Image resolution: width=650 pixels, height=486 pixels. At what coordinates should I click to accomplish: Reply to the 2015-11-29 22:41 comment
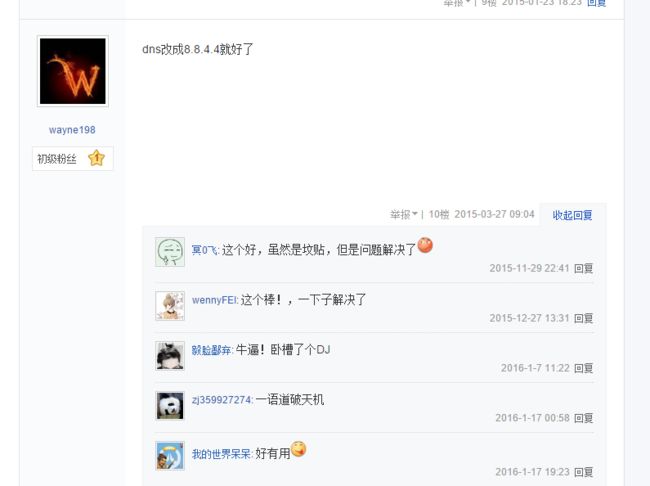(x=583, y=268)
